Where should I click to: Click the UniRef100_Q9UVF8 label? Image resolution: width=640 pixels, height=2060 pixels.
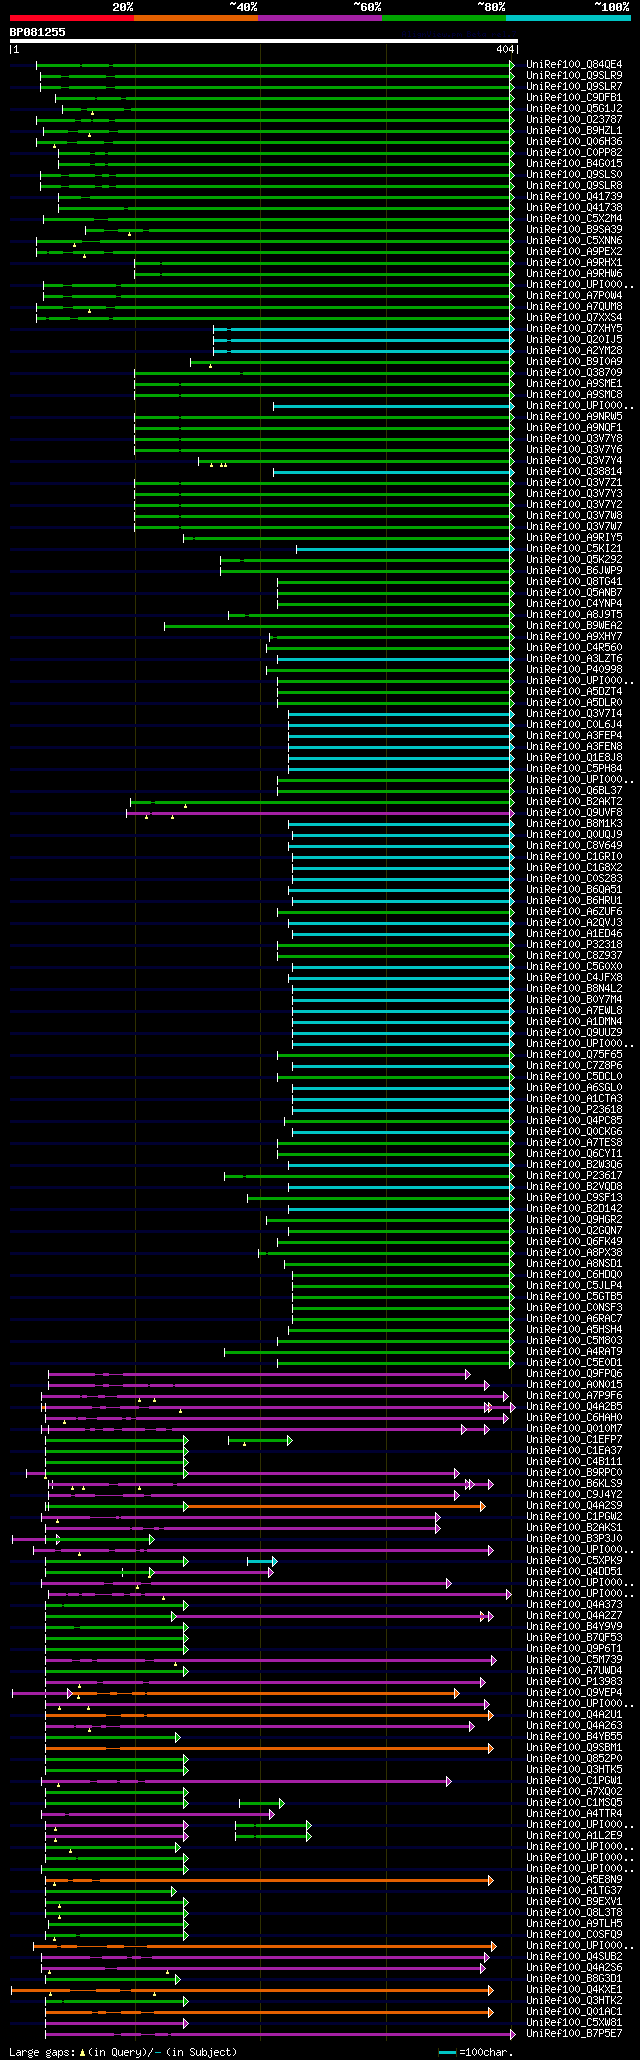pos(574,813)
